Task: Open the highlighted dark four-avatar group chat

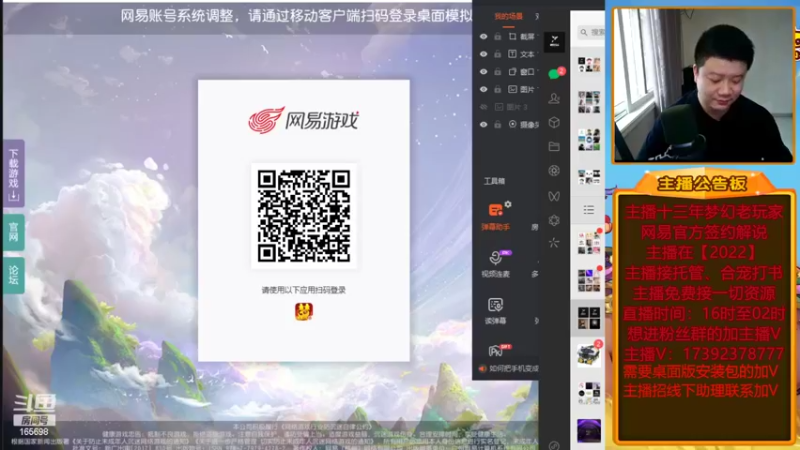Action: pyautogui.click(x=589, y=318)
